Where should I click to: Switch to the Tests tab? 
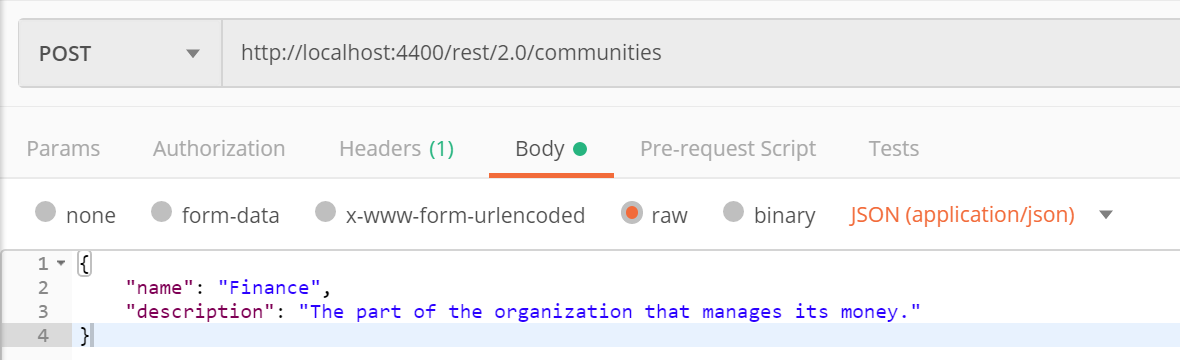893,148
